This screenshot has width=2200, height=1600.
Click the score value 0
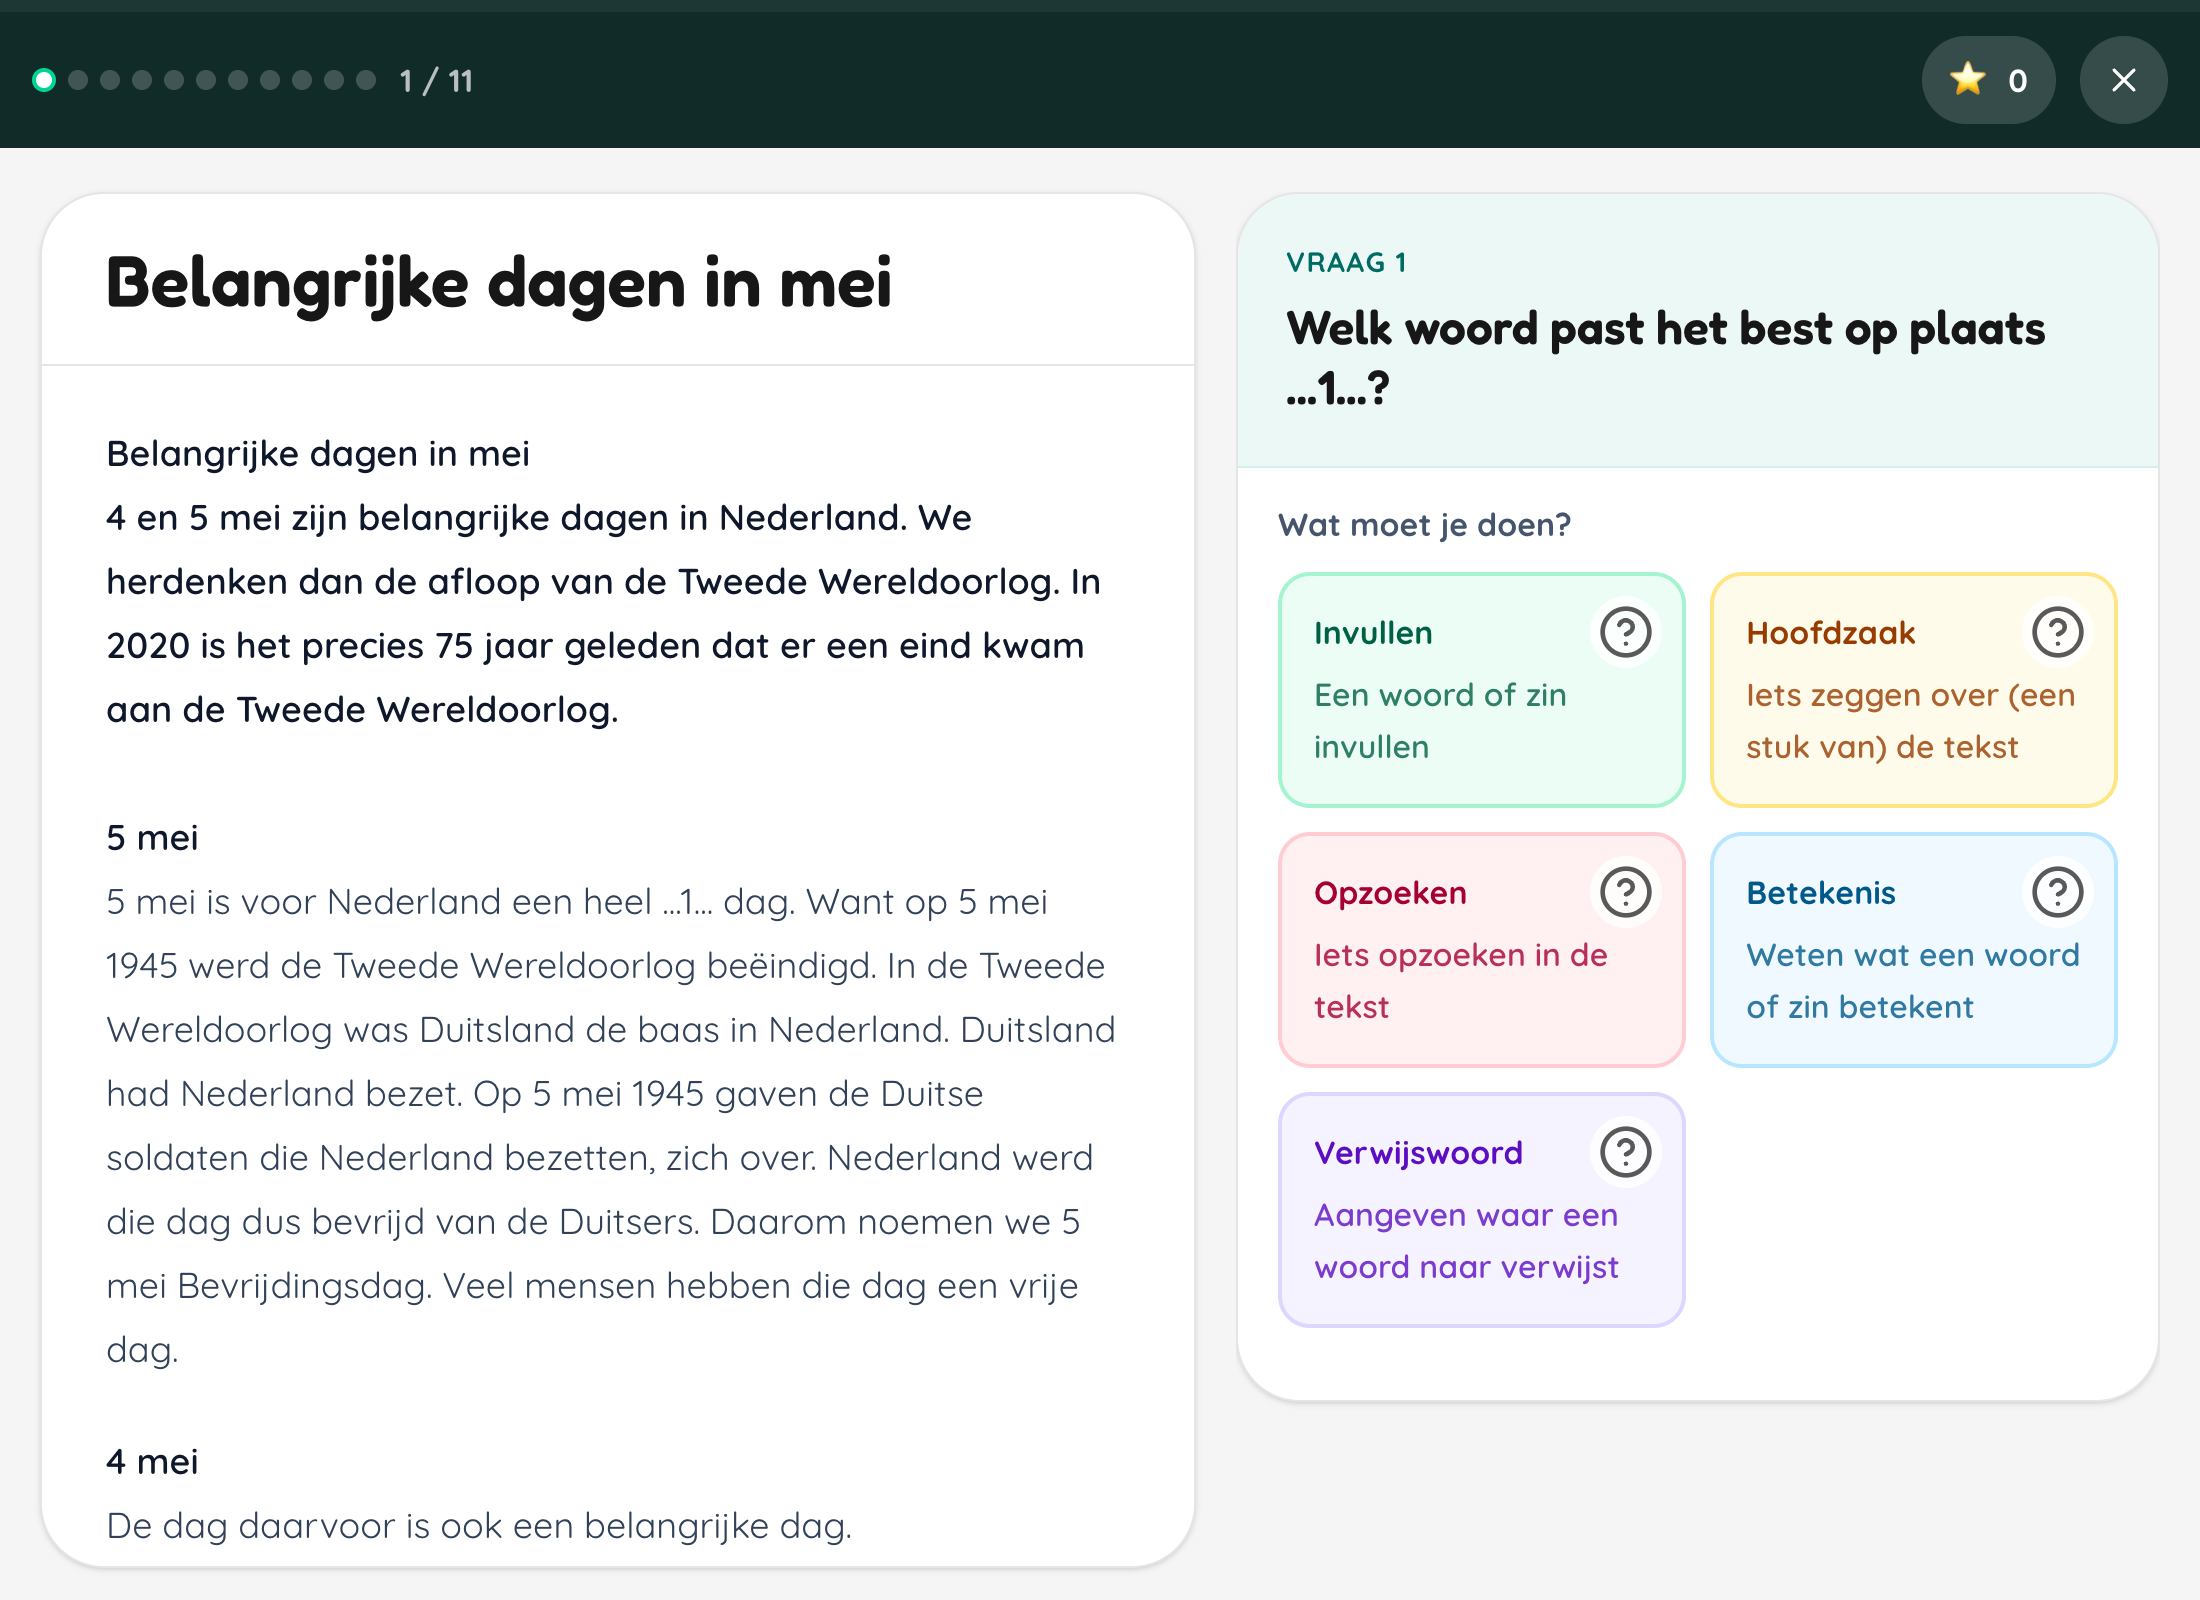[2017, 81]
